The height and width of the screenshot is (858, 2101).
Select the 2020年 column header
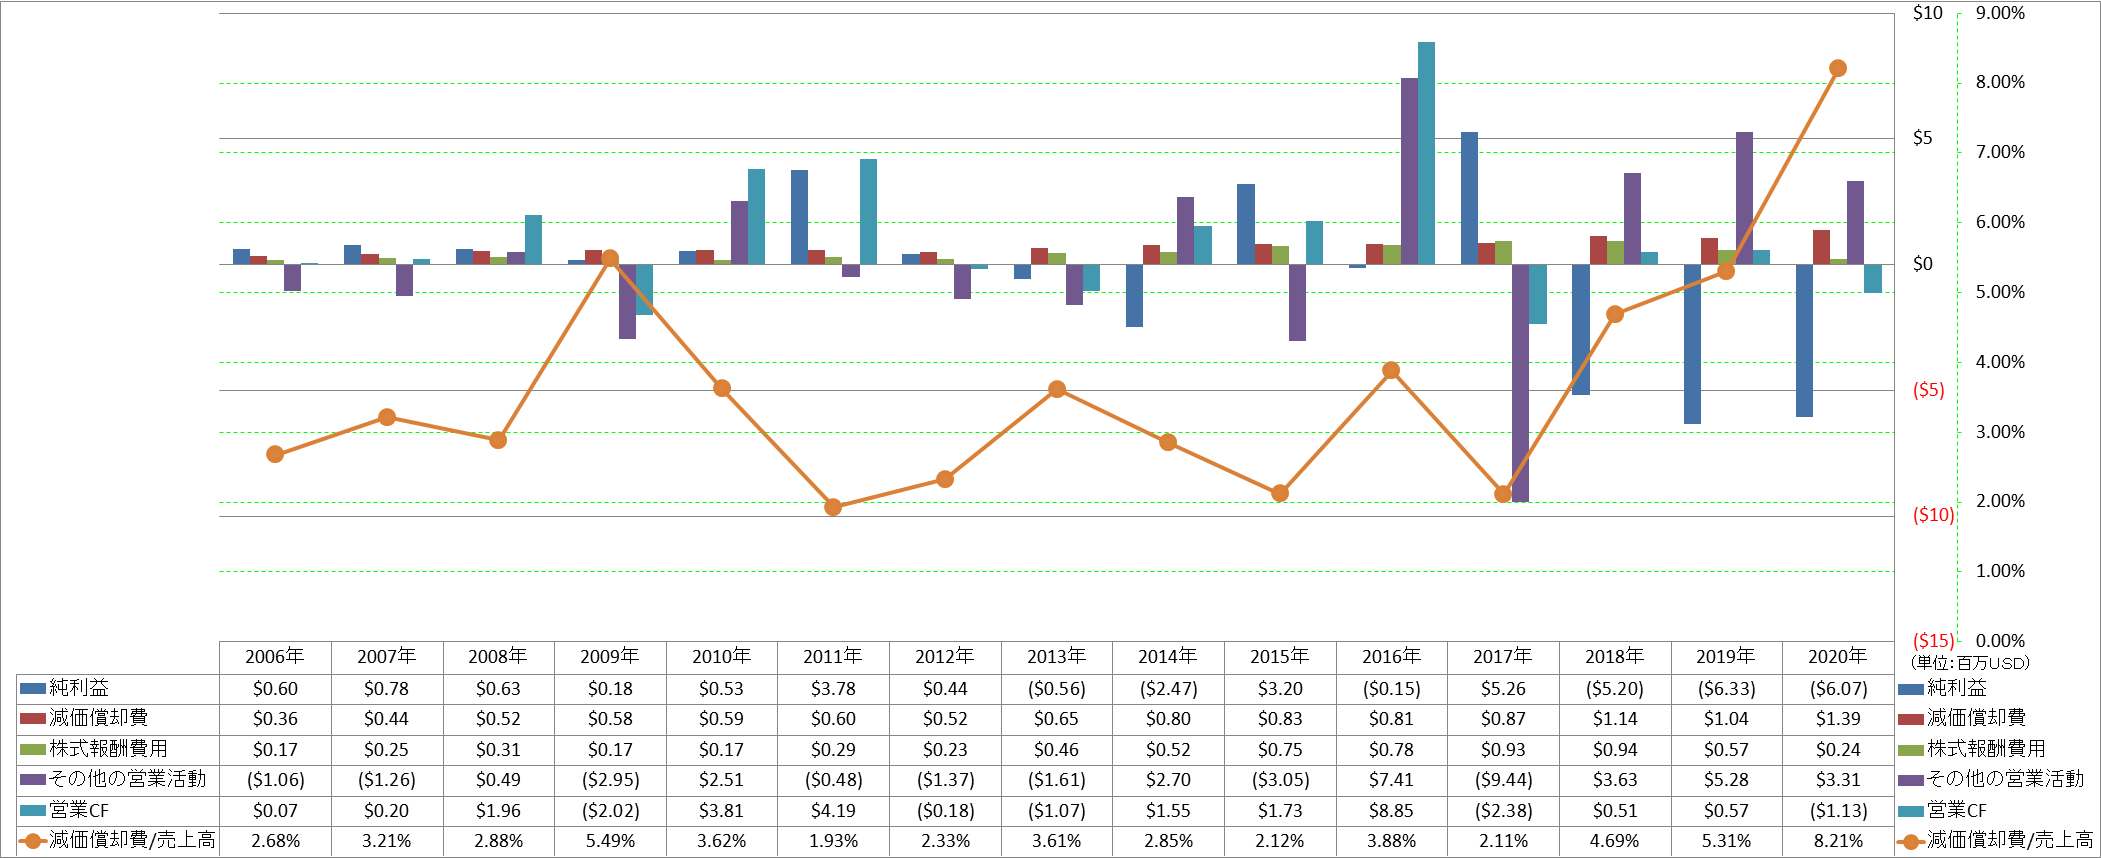pyautogui.click(x=1838, y=657)
